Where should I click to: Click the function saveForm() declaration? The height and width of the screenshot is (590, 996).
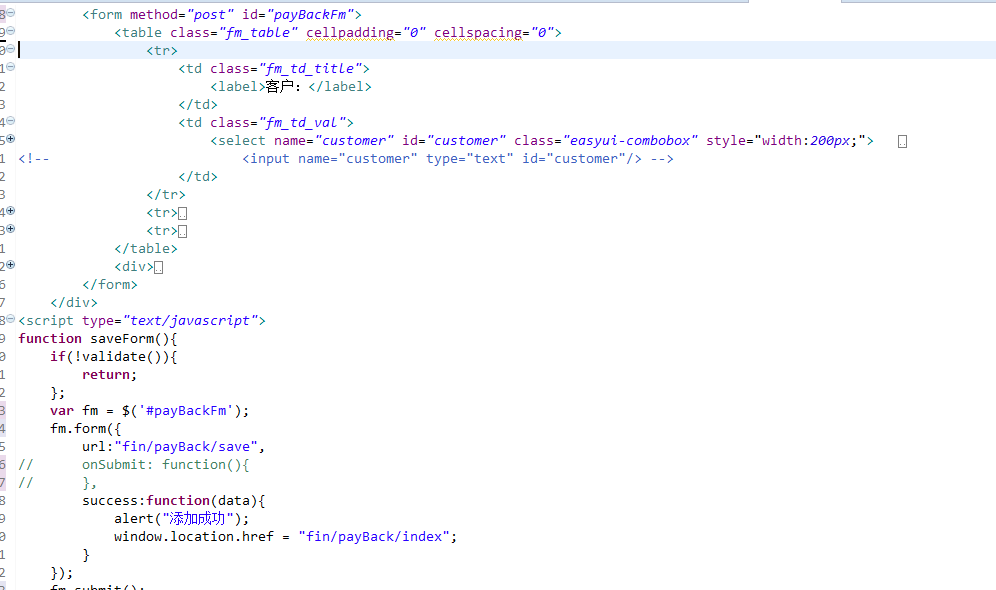pyautogui.click(x=98, y=339)
